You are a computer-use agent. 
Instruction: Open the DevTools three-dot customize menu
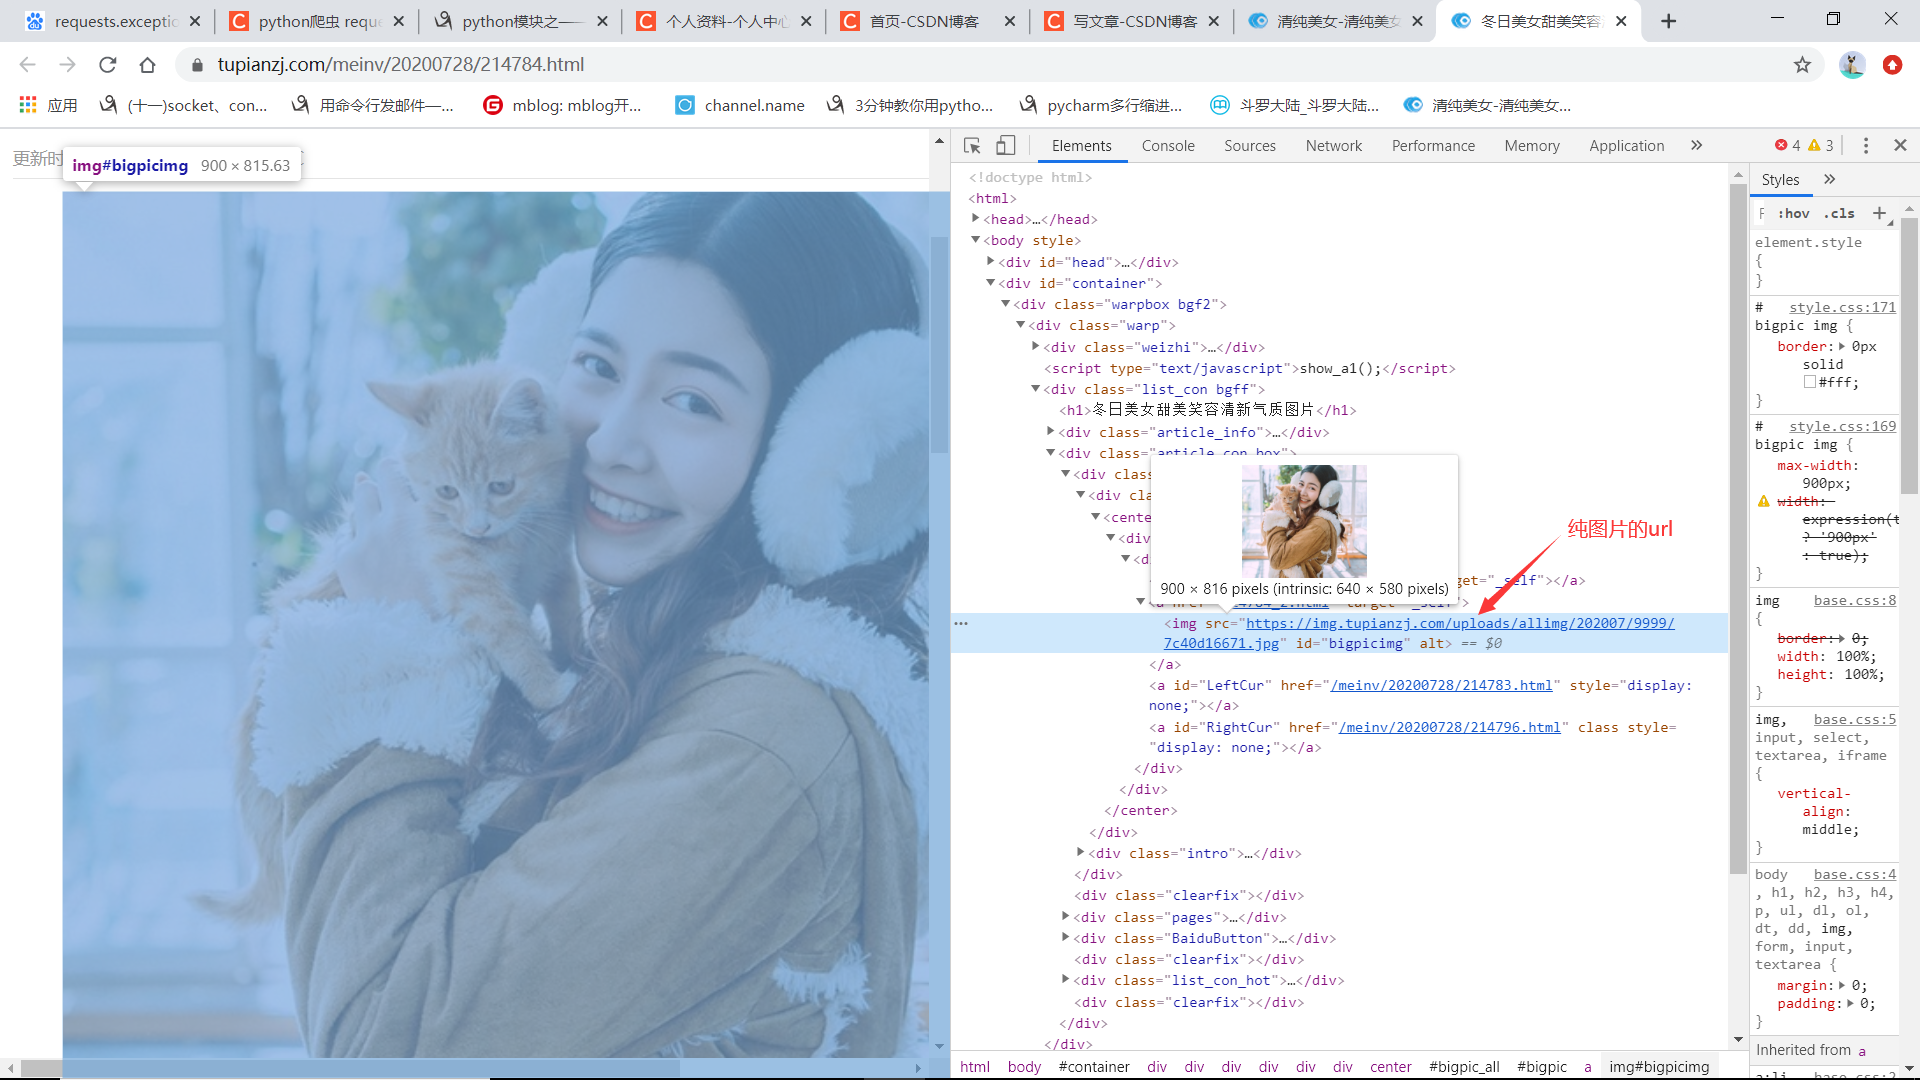1865,145
